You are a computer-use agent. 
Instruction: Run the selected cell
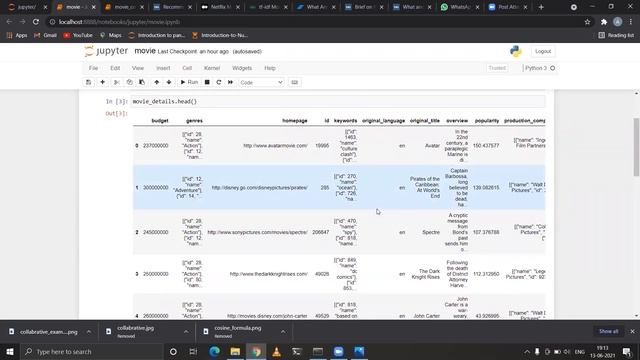coord(189,82)
